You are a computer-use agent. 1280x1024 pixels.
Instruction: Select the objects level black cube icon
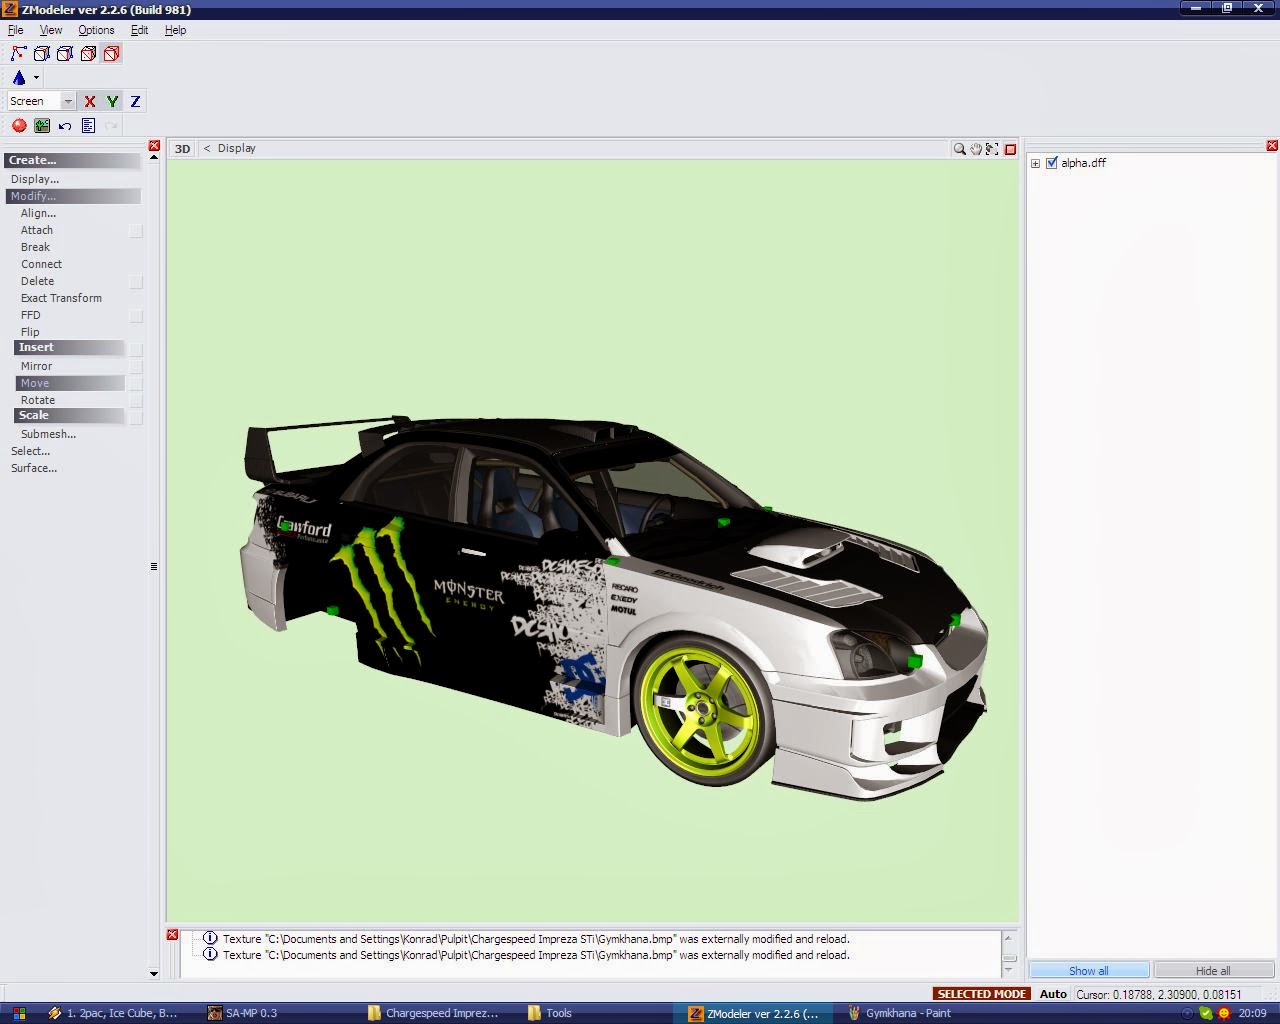[88, 54]
